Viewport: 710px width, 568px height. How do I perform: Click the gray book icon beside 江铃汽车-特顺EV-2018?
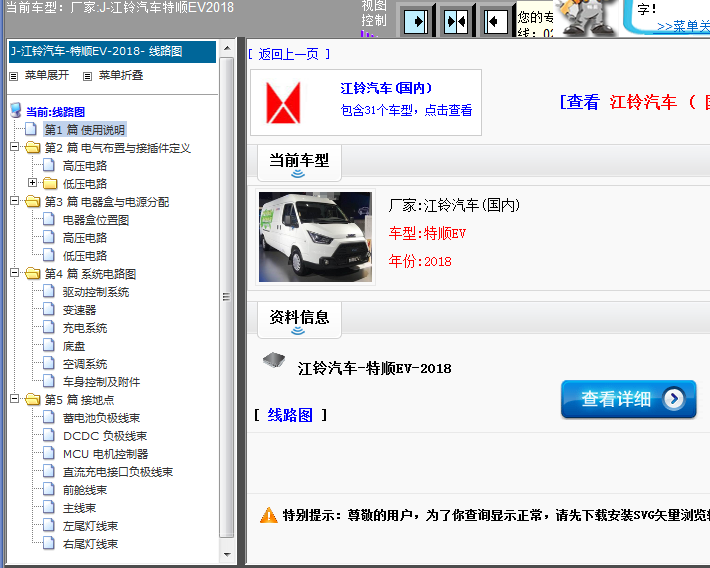click(x=274, y=361)
